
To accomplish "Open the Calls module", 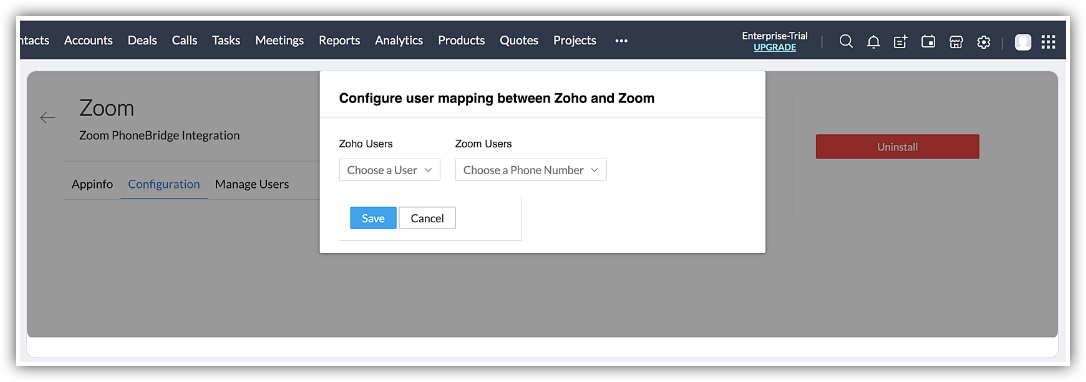I will (184, 40).
